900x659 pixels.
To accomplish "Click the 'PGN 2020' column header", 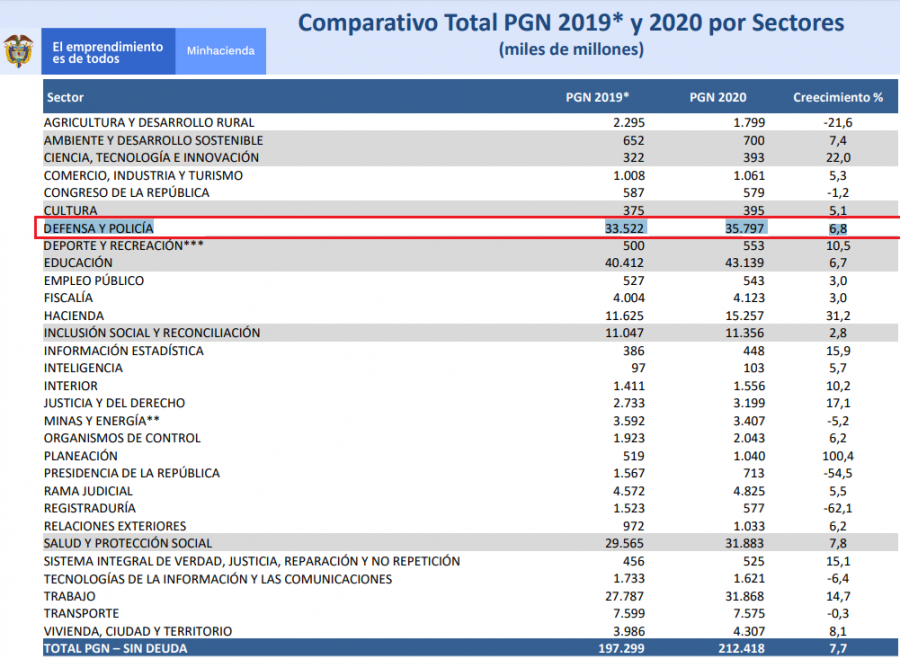I will pos(717,98).
